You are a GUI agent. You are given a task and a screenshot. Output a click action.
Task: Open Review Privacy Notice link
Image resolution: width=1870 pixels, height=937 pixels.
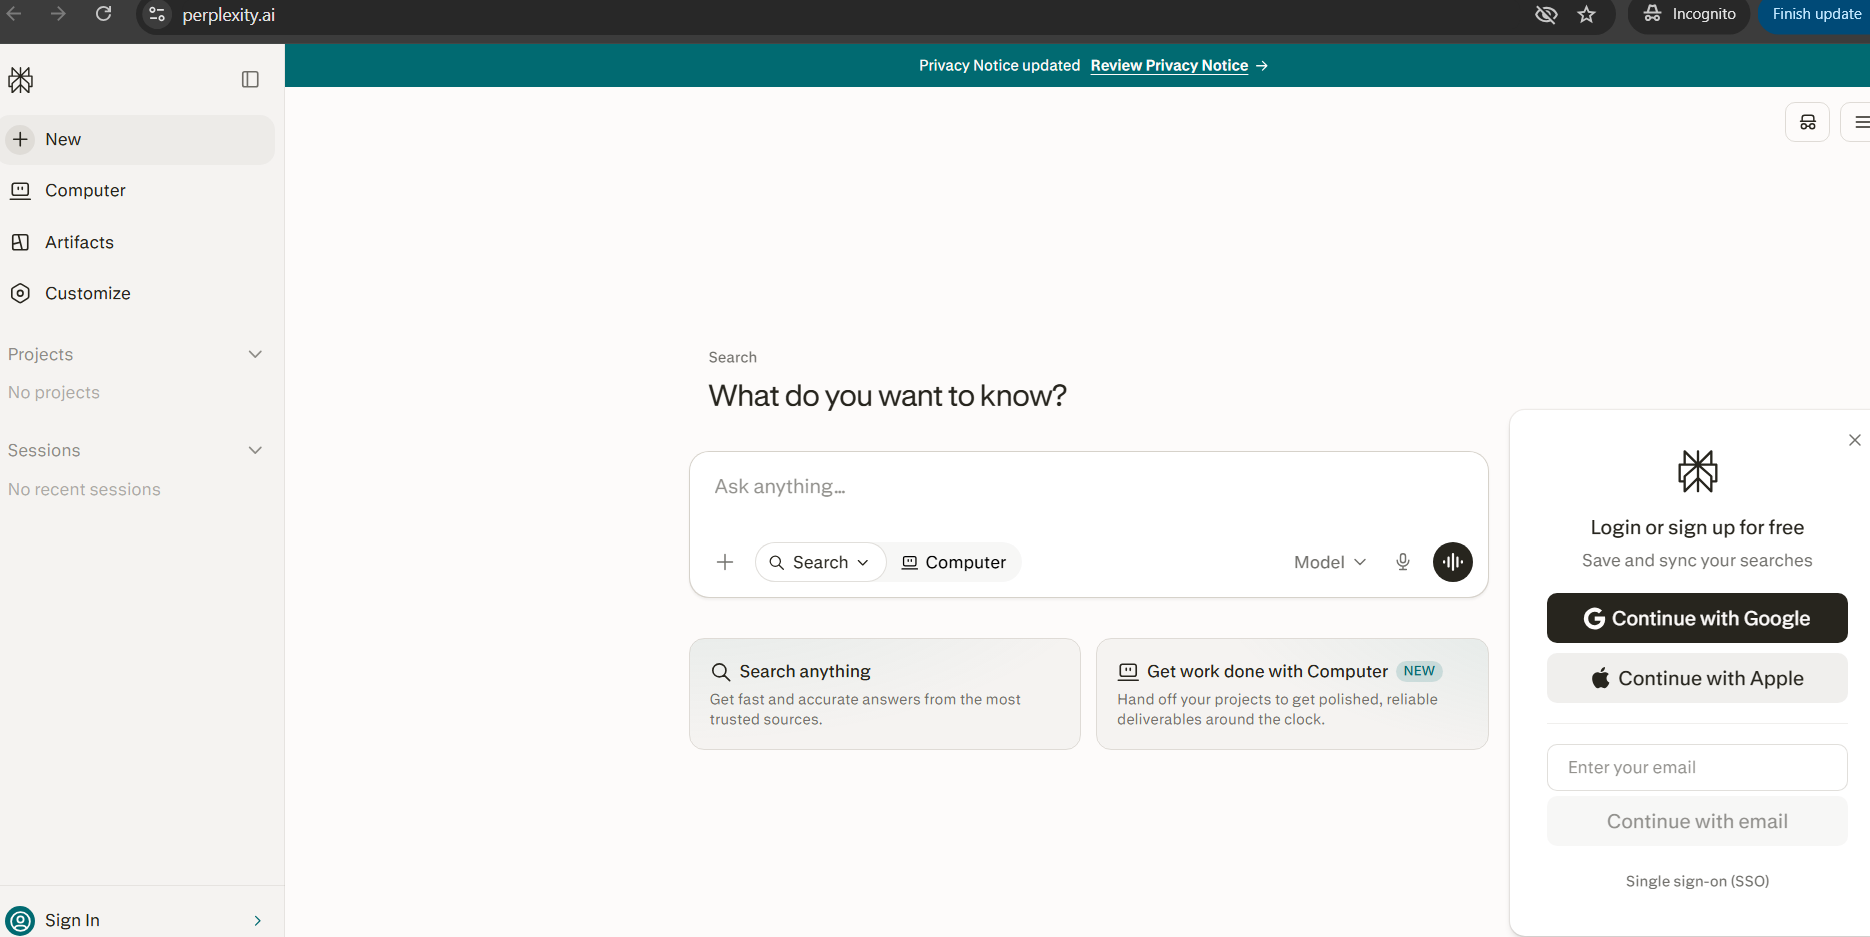(x=1169, y=65)
